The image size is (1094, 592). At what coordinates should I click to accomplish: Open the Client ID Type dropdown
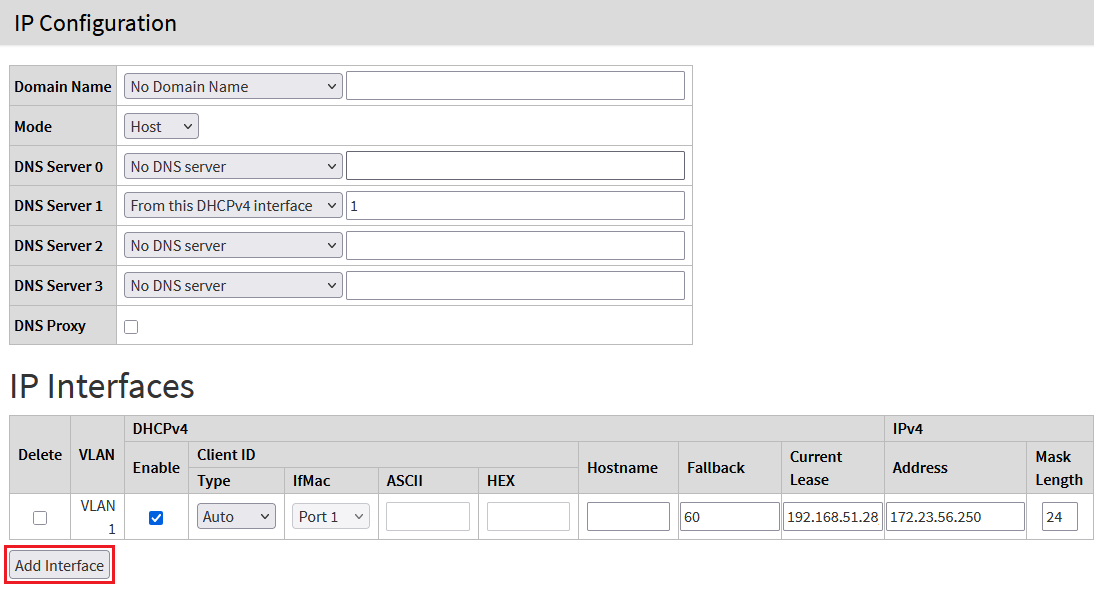[236, 516]
